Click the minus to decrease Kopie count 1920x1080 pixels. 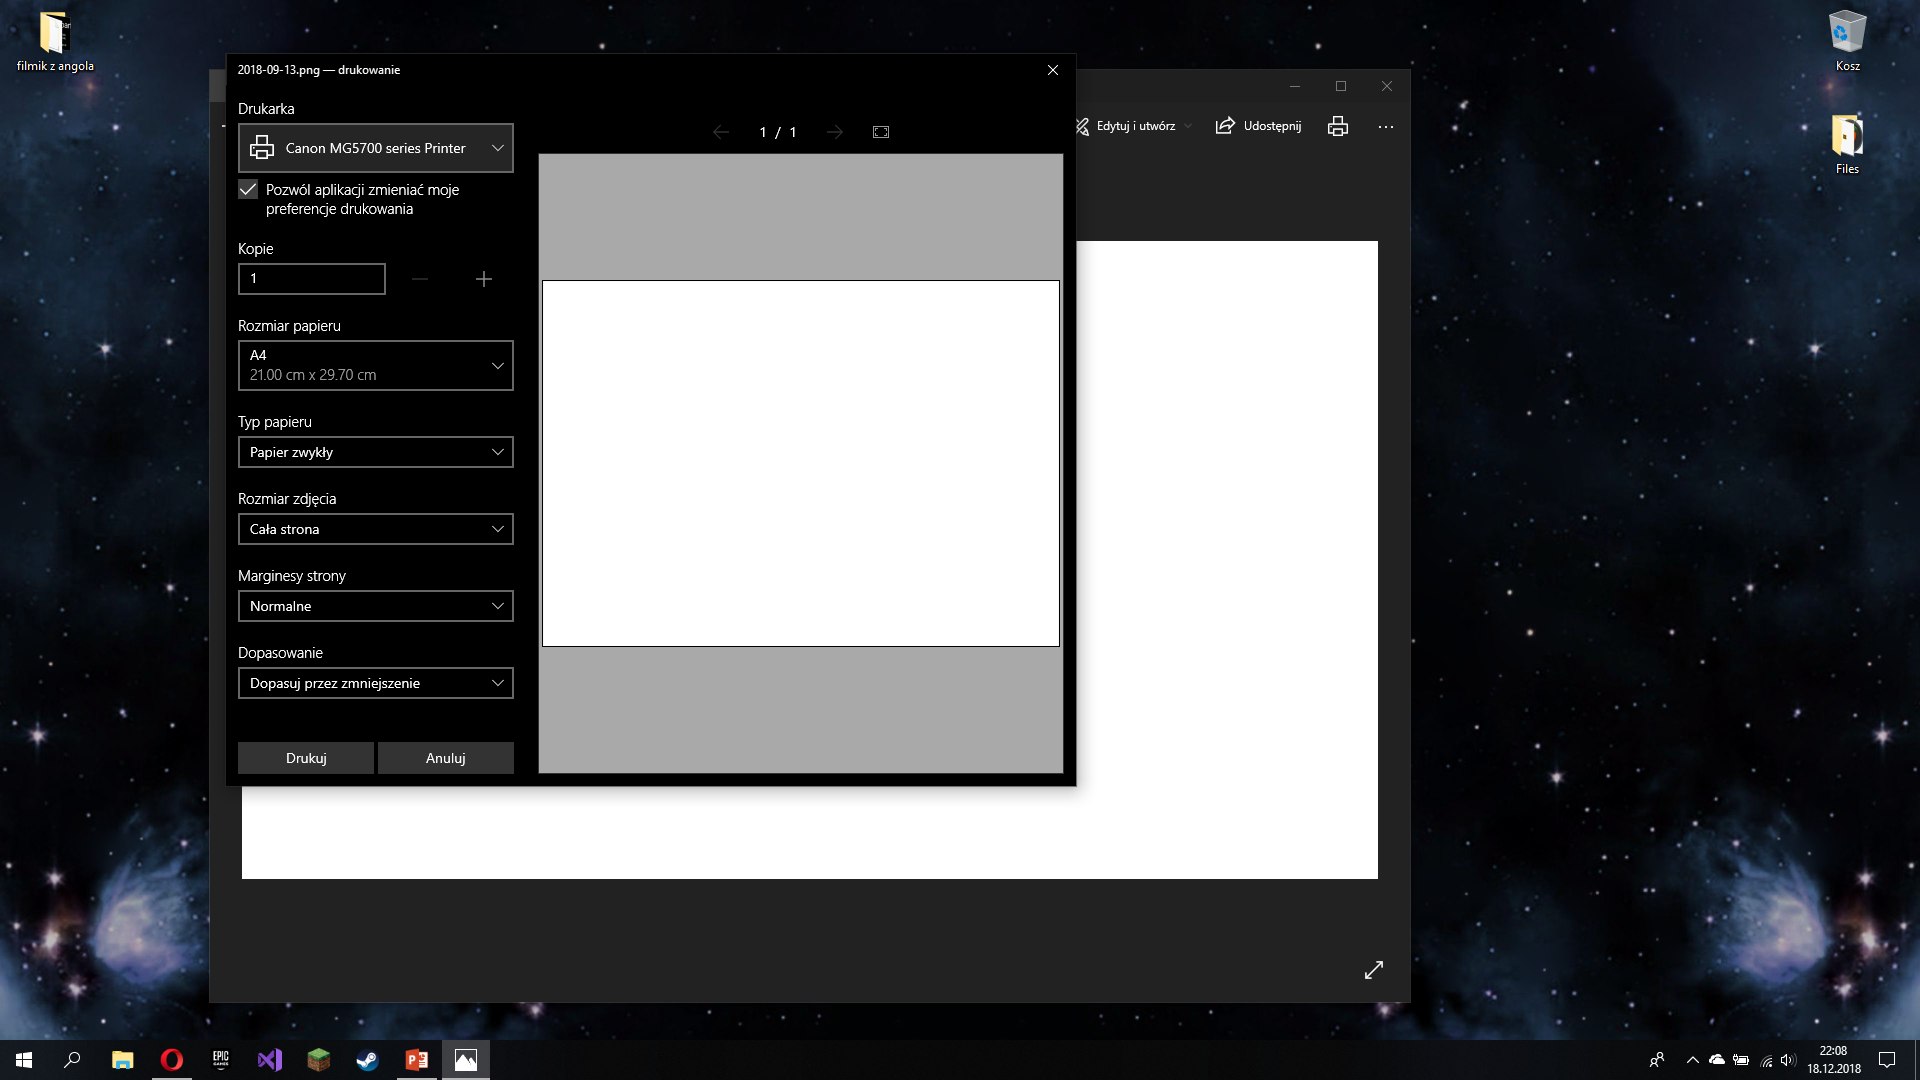pyautogui.click(x=420, y=279)
